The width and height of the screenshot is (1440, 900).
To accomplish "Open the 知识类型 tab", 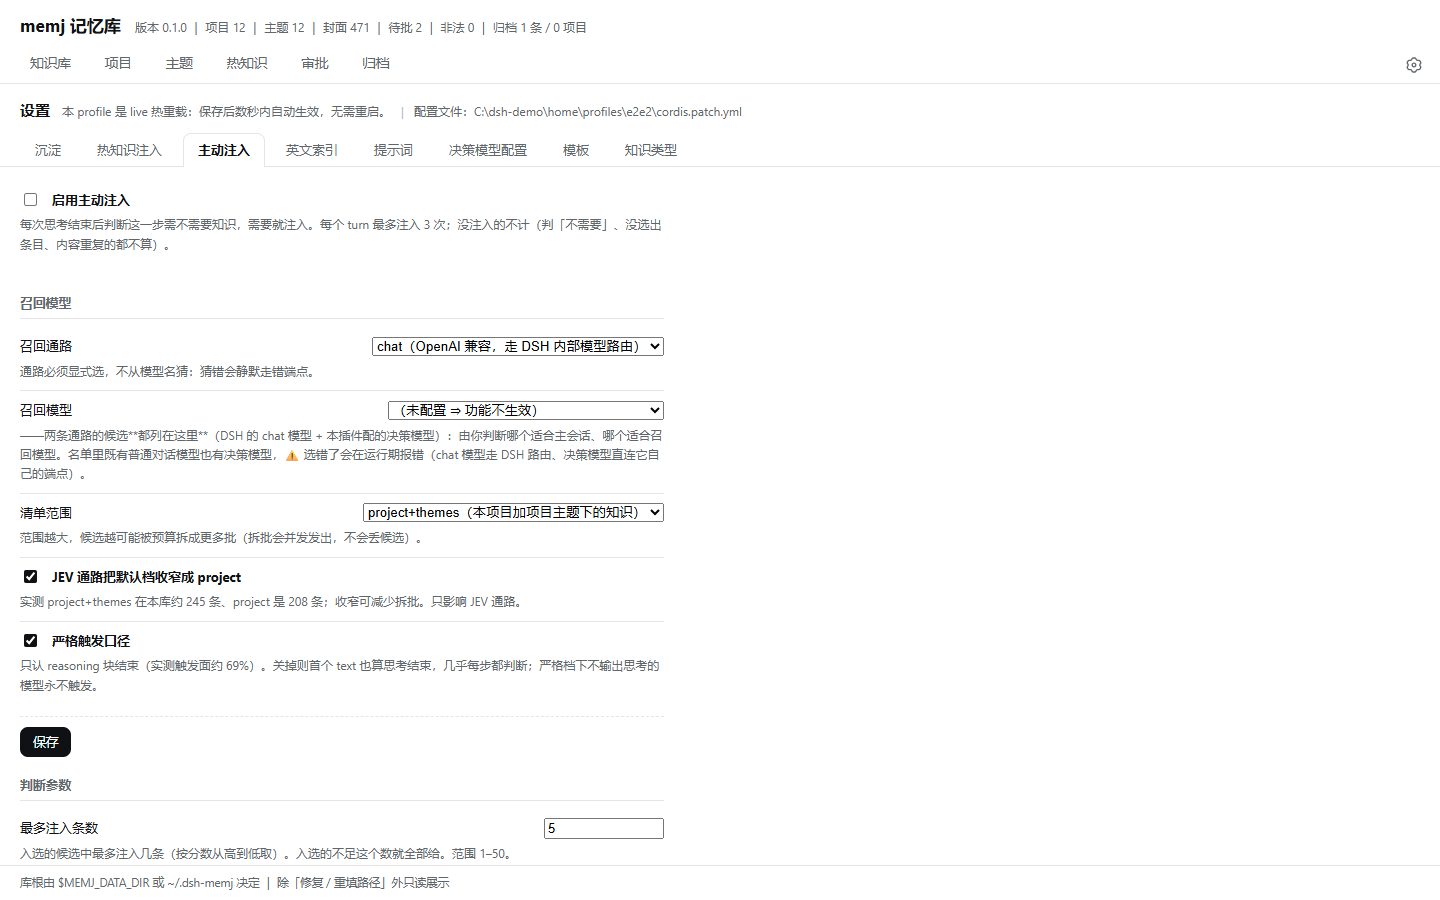I will pyautogui.click(x=651, y=150).
